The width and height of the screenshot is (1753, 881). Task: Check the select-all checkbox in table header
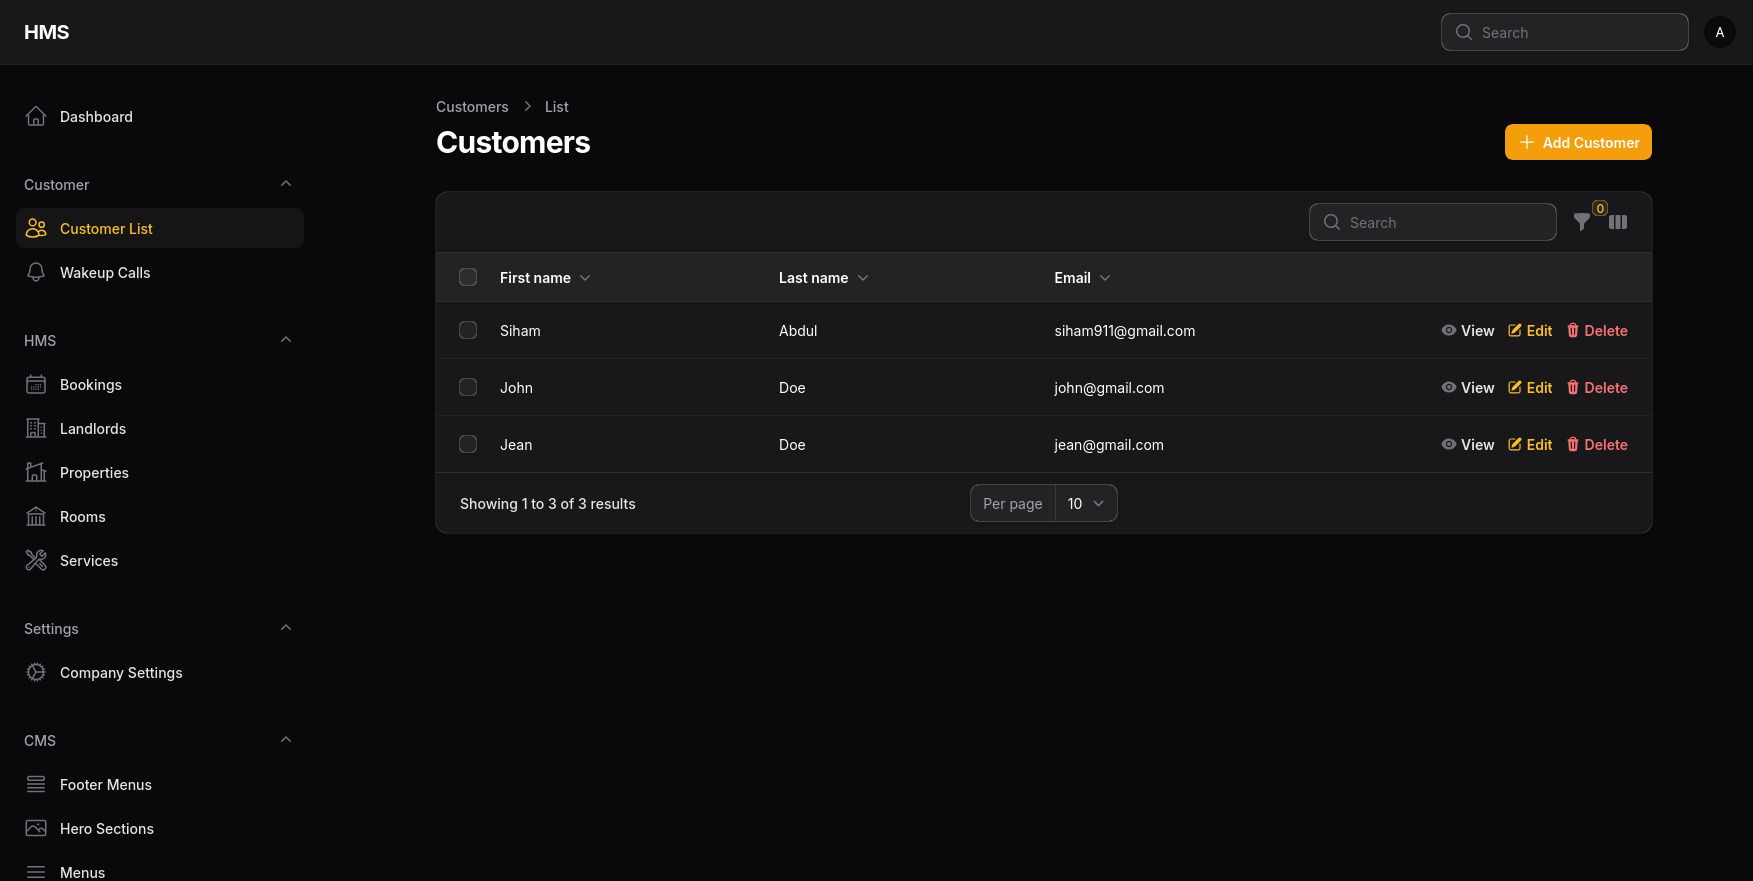tap(468, 277)
